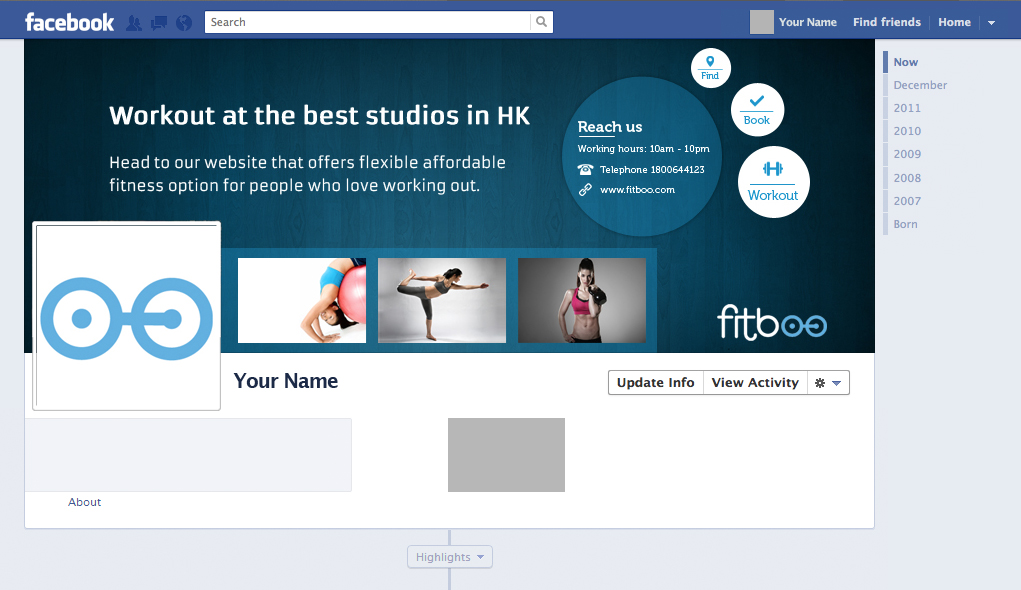Click Telephone 1800644123 text
This screenshot has width=1021, height=590.
(x=652, y=169)
